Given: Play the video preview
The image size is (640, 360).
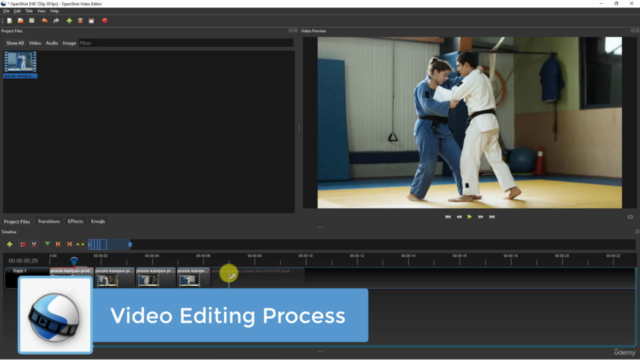Looking at the screenshot, I should click(x=469, y=217).
